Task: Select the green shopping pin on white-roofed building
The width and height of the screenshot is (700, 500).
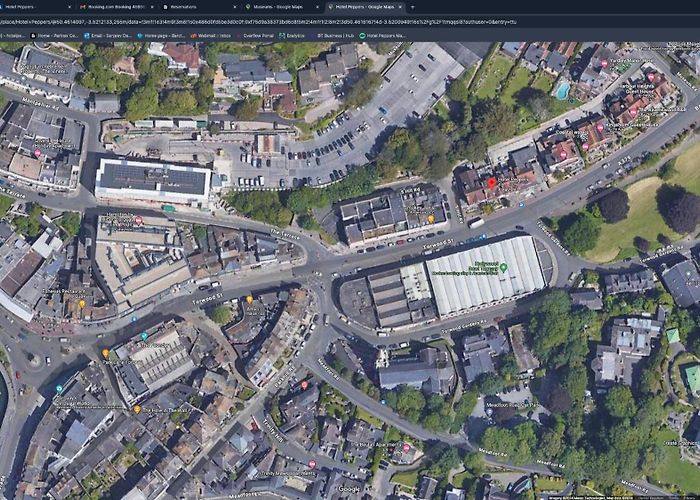Action: pyautogui.click(x=504, y=267)
